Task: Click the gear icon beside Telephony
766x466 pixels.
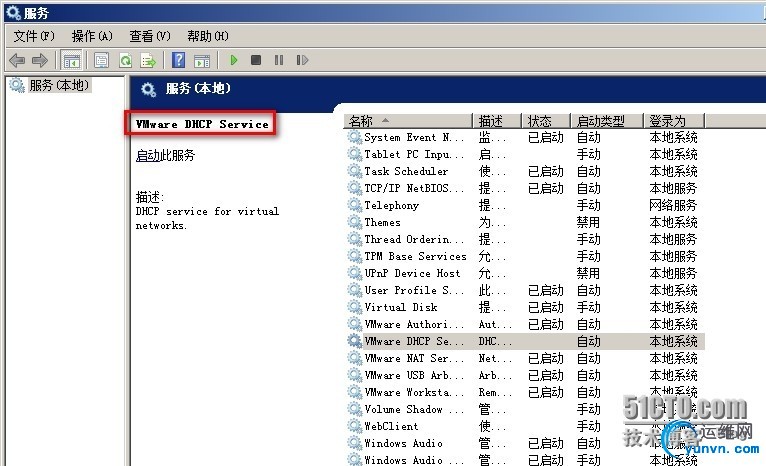Action: coord(354,205)
